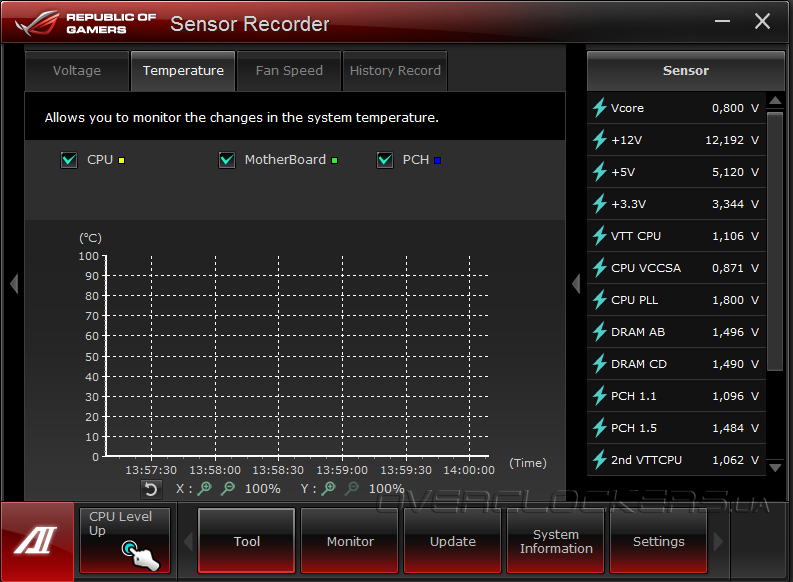
Task: Open the Tool menu button
Action: point(247,541)
